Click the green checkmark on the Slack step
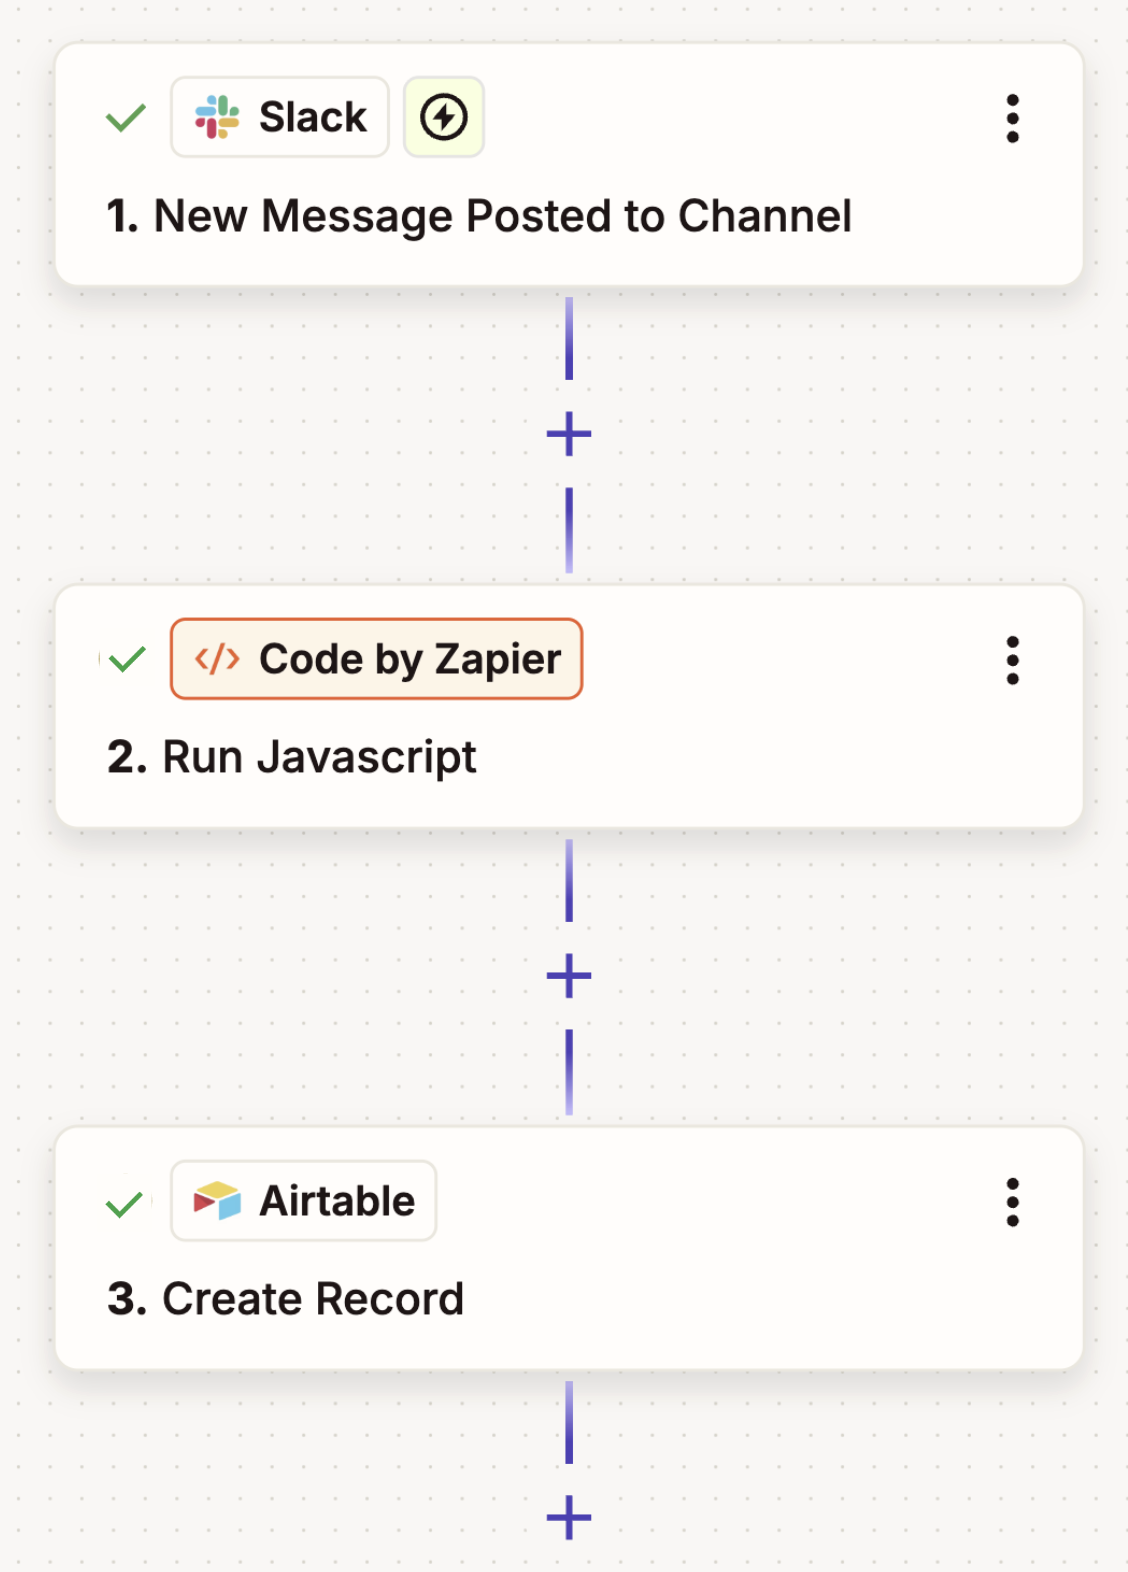Screen dimensions: 1128x1572 tap(124, 116)
